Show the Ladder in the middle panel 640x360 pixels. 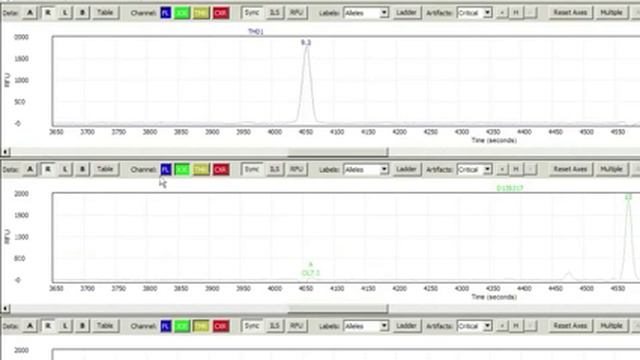406,169
